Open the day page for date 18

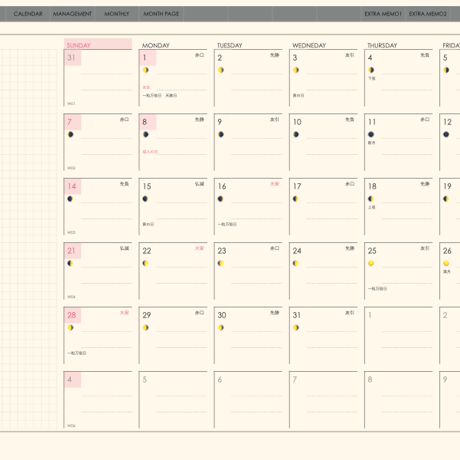click(x=372, y=186)
